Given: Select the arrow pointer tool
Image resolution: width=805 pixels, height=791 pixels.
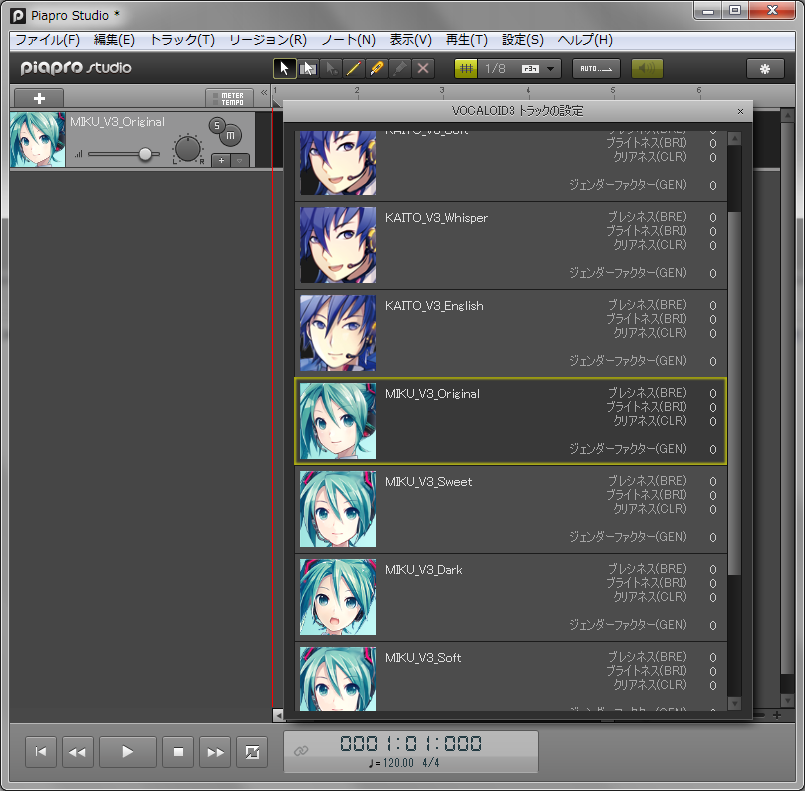Looking at the screenshot, I should 284,68.
